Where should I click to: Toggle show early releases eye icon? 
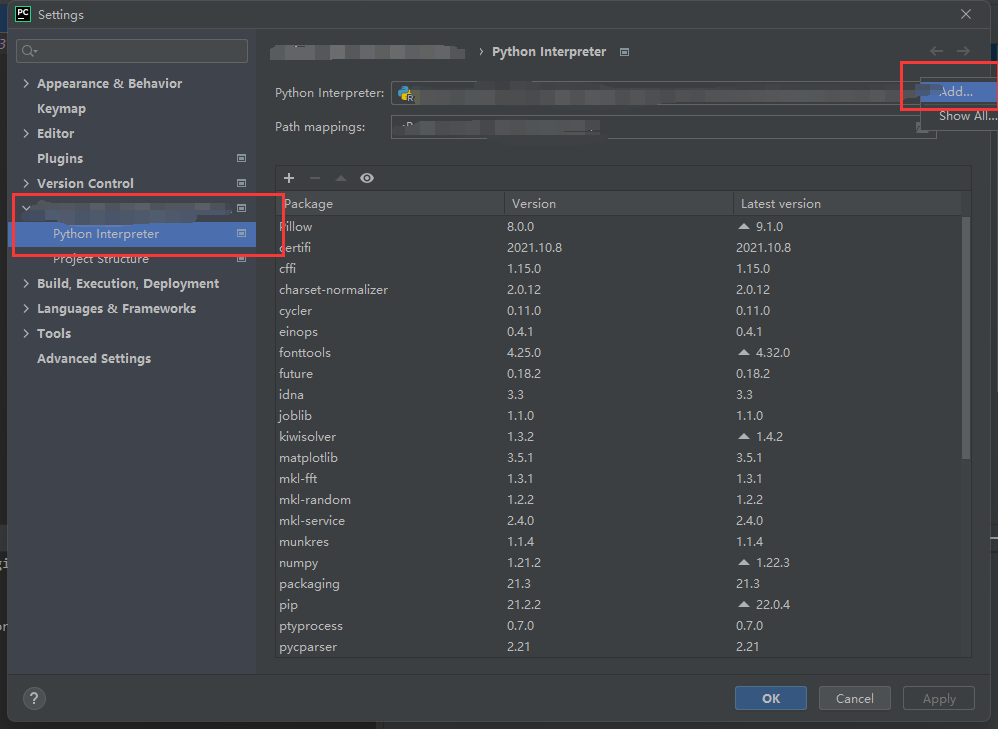[367, 178]
